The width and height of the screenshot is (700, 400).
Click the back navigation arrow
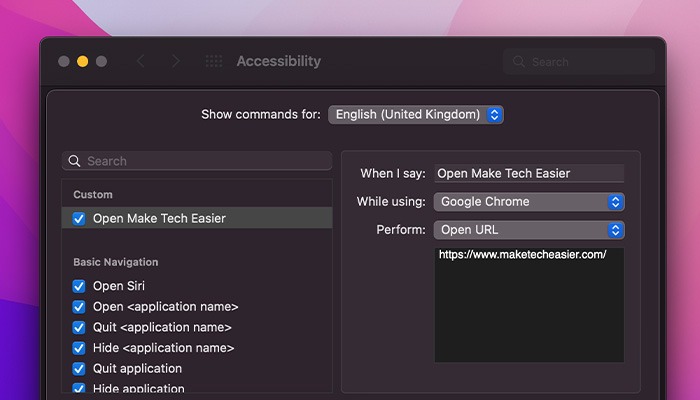pos(141,61)
